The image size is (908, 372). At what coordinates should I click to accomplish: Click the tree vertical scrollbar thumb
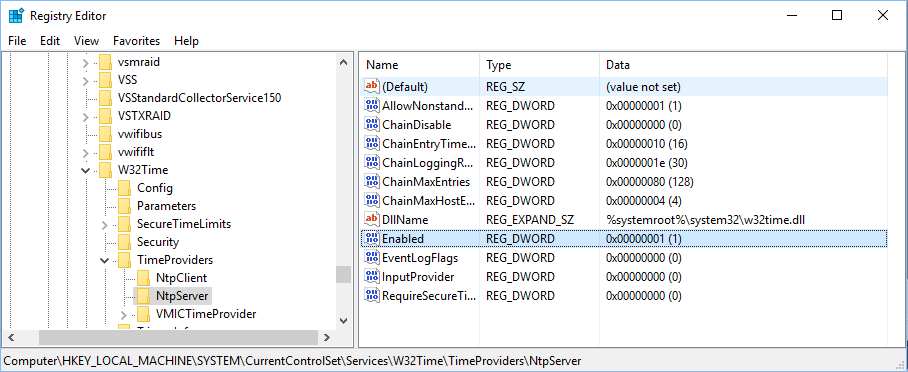click(343, 275)
